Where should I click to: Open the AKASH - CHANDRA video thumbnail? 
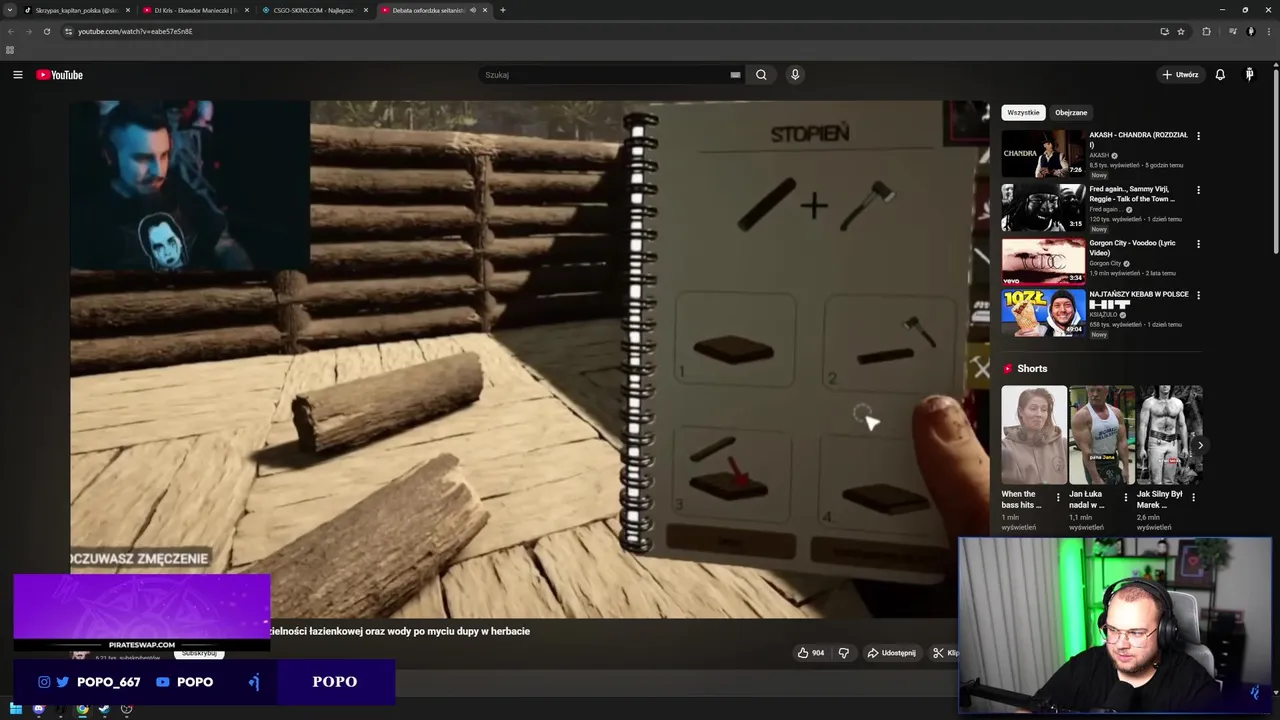pos(1043,153)
